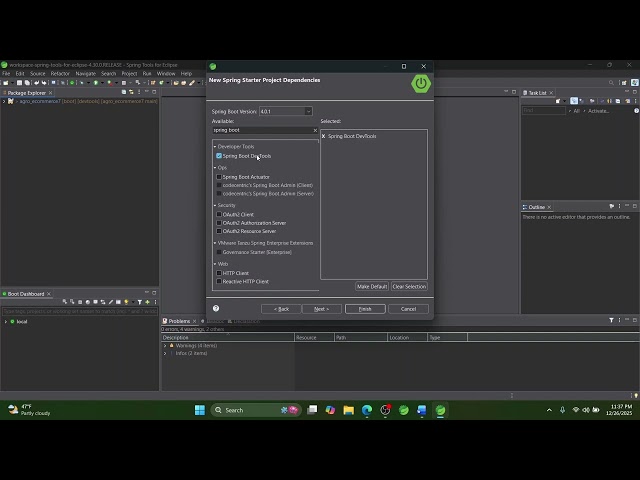The height and width of the screenshot is (480, 640).
Task: Click the Back button in dialog
Action: pyautogui.click(x=281, y=309)
